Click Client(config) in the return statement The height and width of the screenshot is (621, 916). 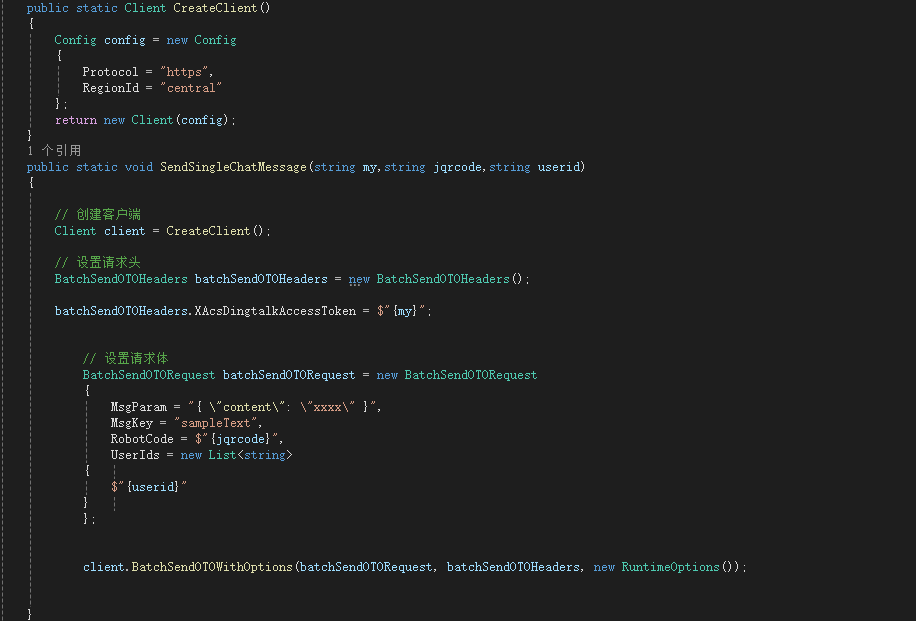click(x=181, y=120)
